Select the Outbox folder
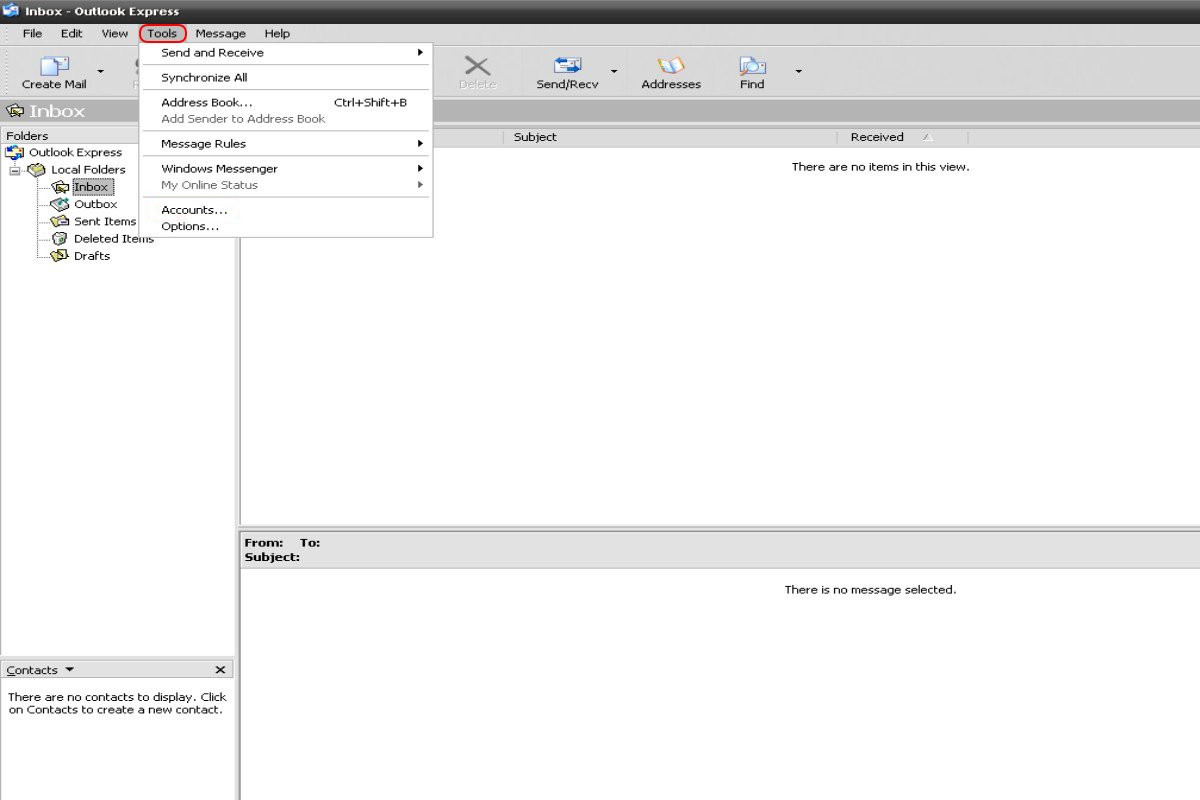Viewport: 1200px width, 800px height. pyautogui.click(x=95, y=204)
